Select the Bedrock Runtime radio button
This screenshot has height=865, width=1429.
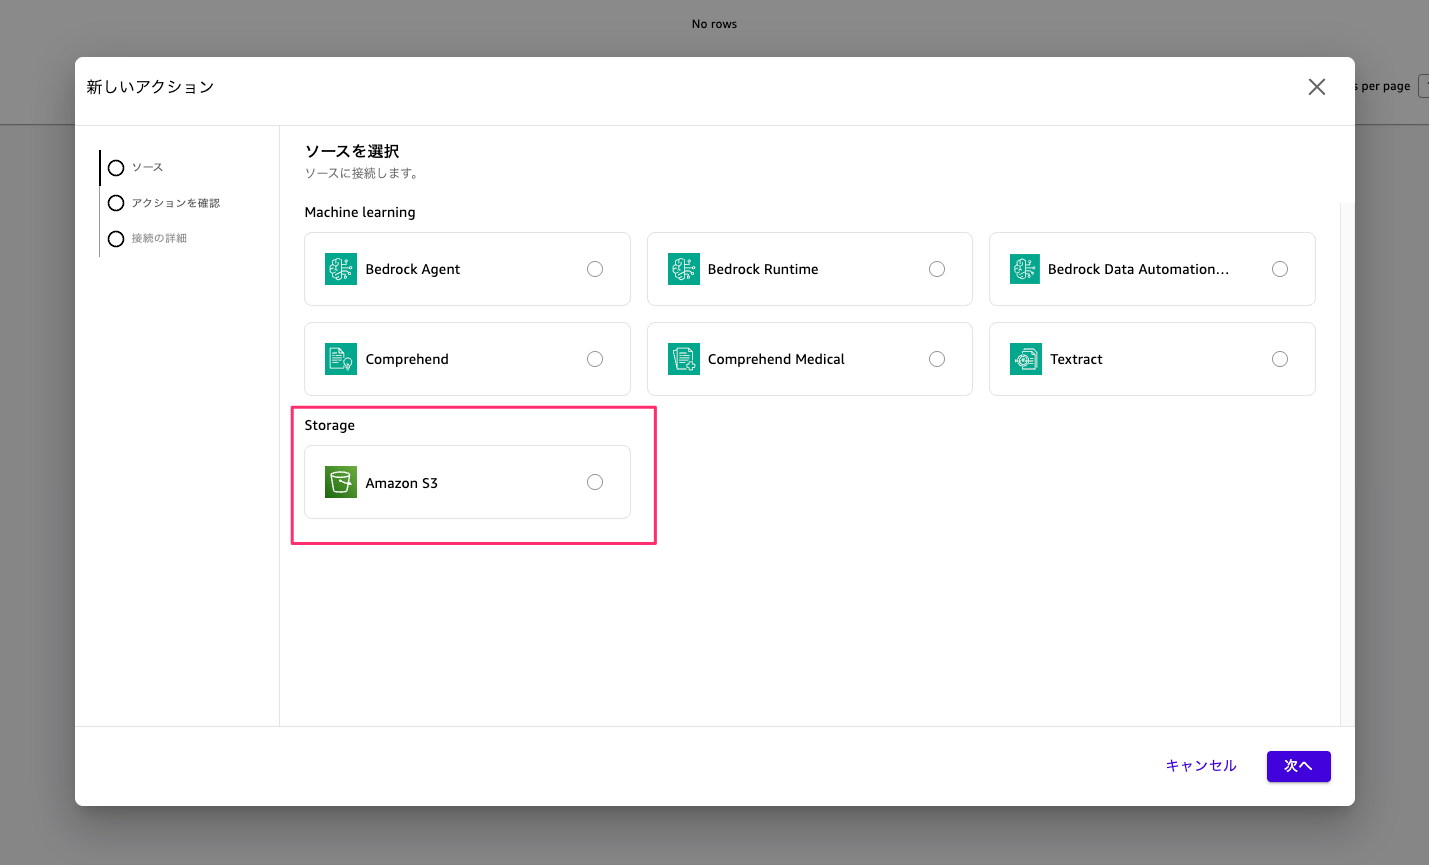[937, 269]
